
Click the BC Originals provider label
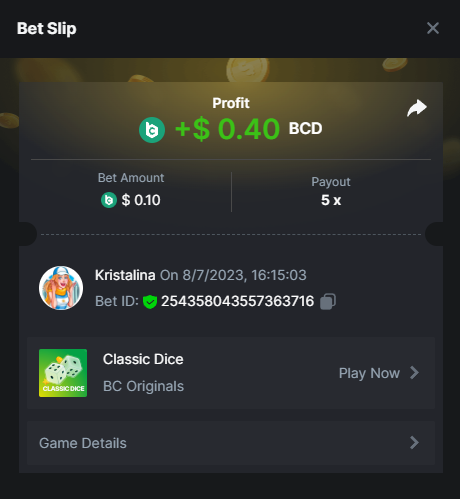[143, 386]
